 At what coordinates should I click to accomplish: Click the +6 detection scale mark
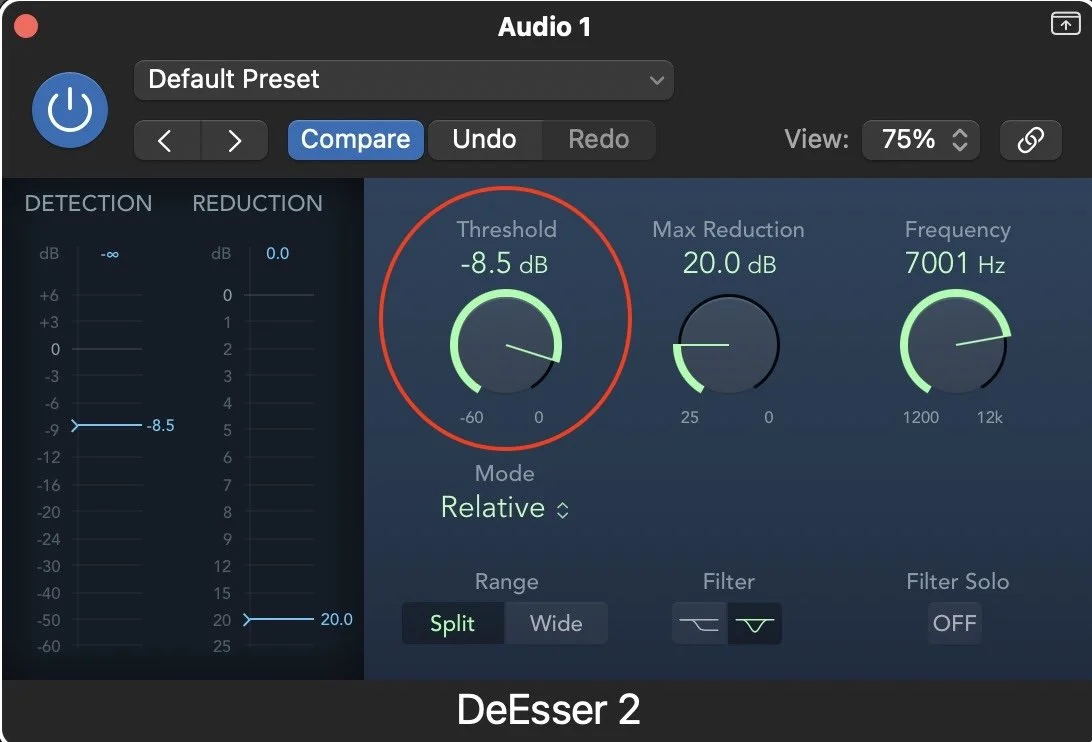49,295
